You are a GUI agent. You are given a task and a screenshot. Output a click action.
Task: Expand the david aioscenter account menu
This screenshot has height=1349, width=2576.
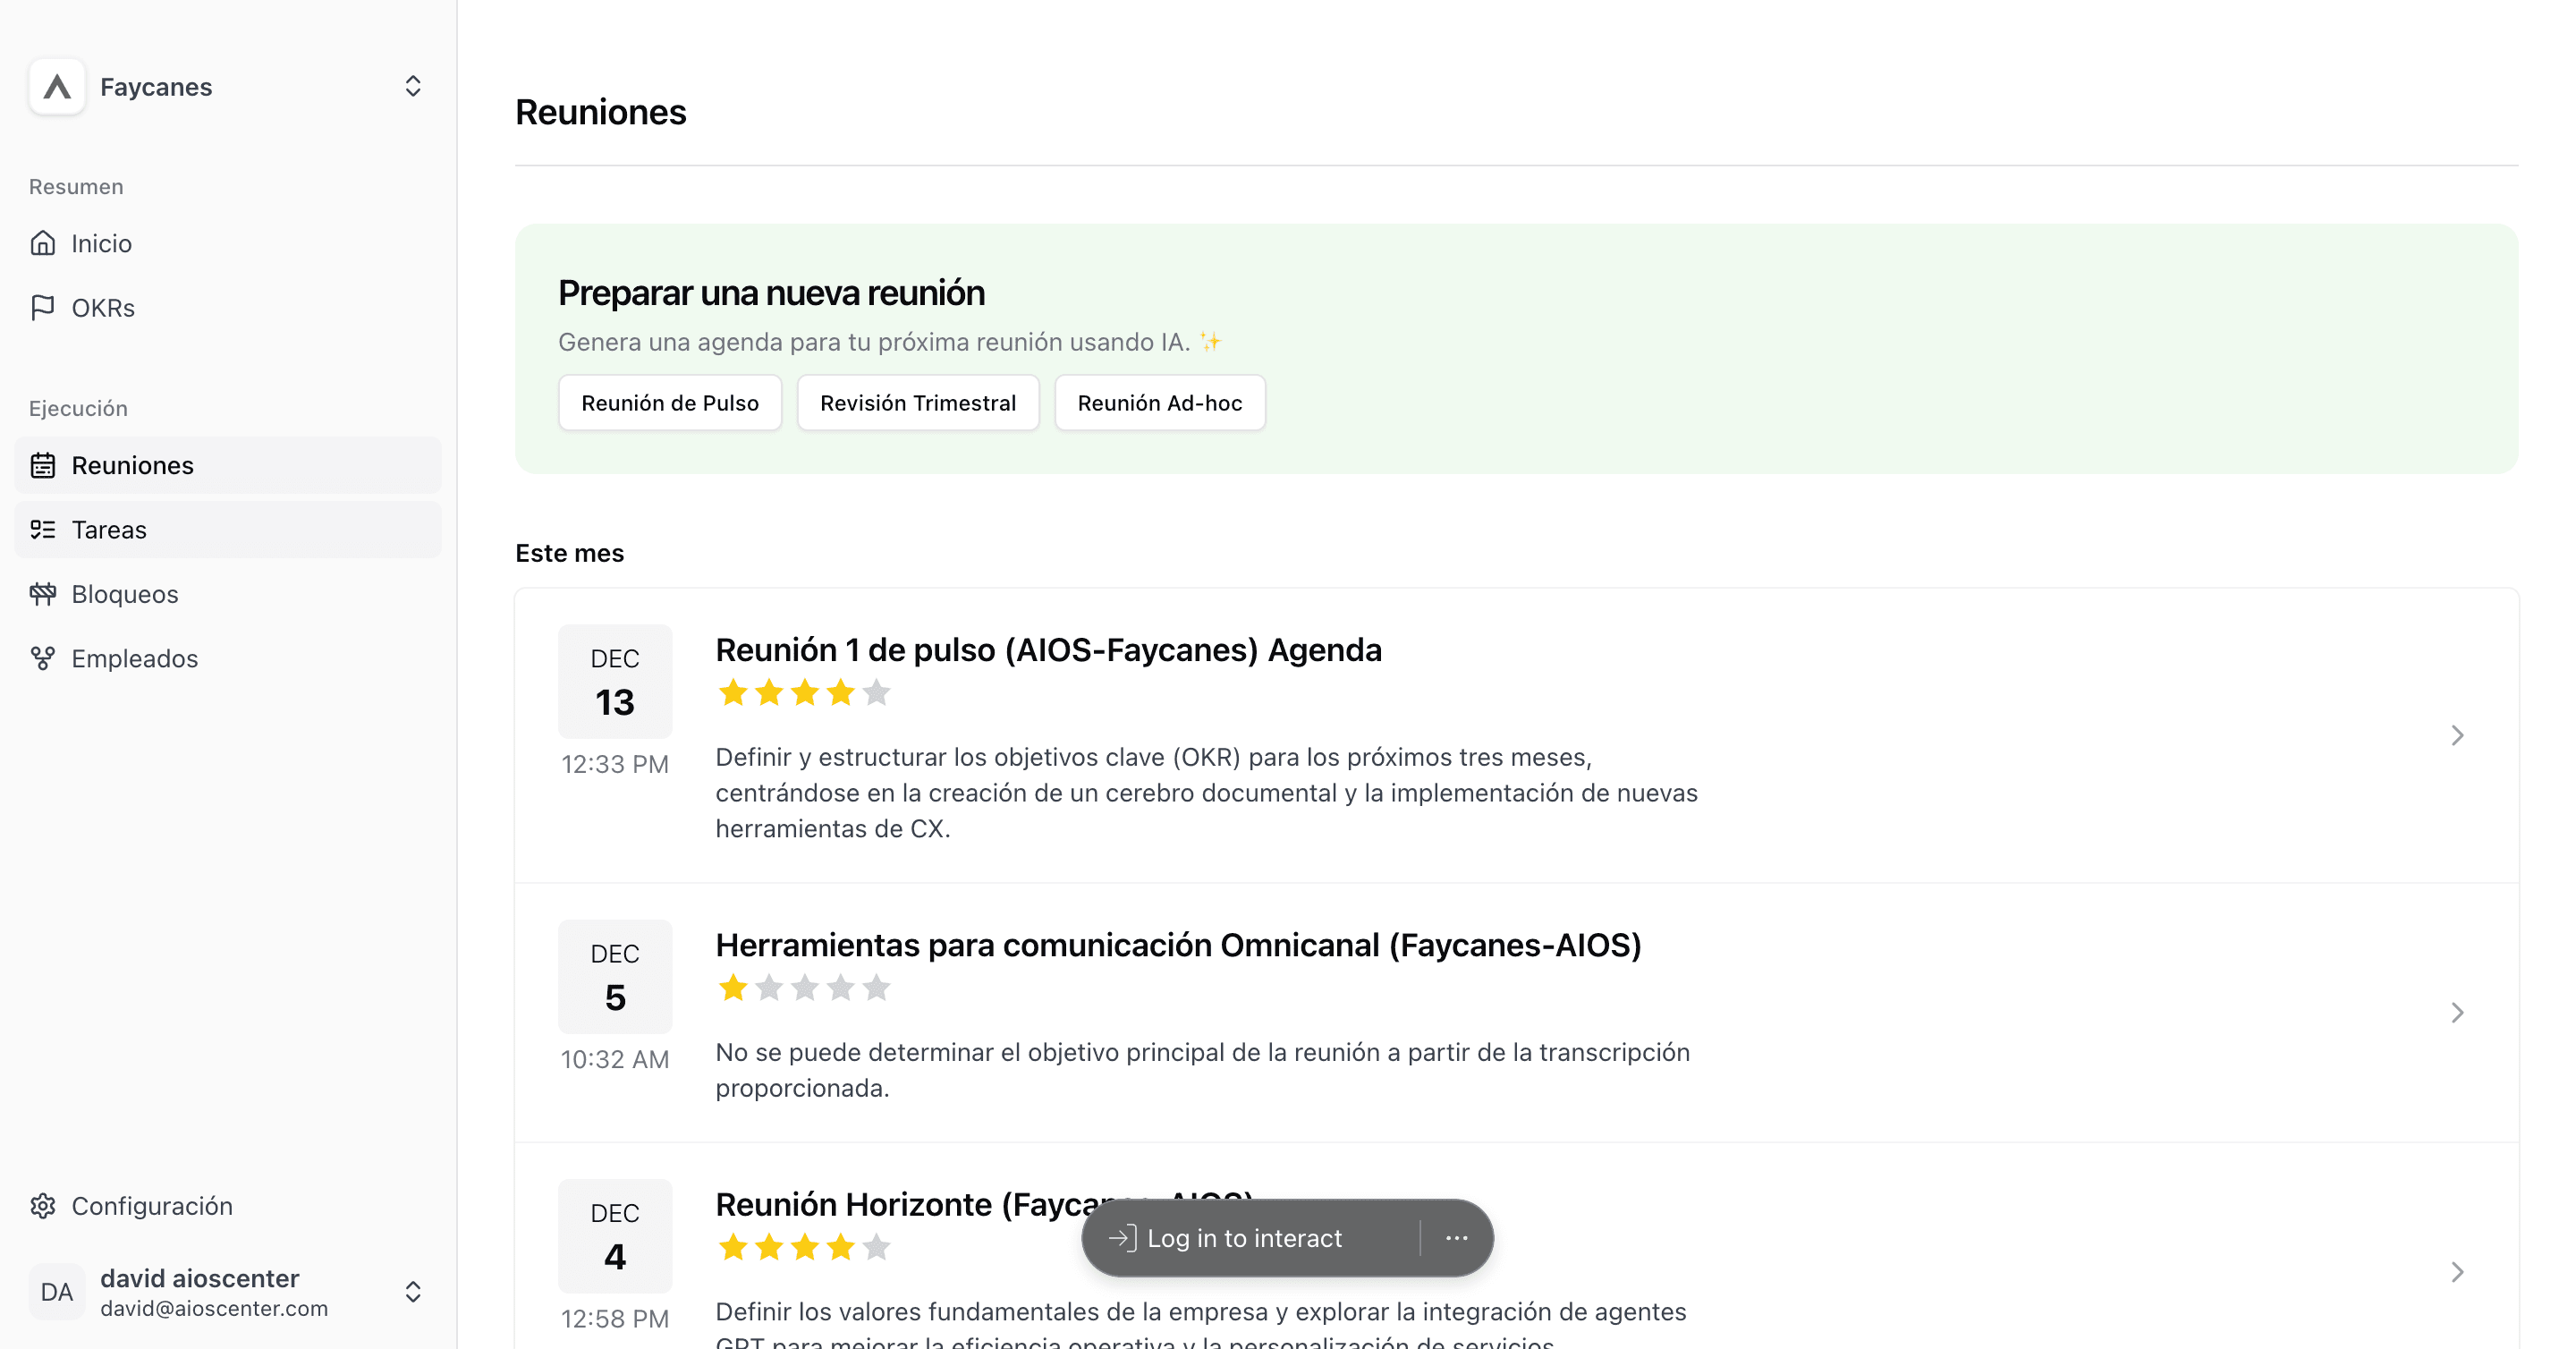(413, 1292)
